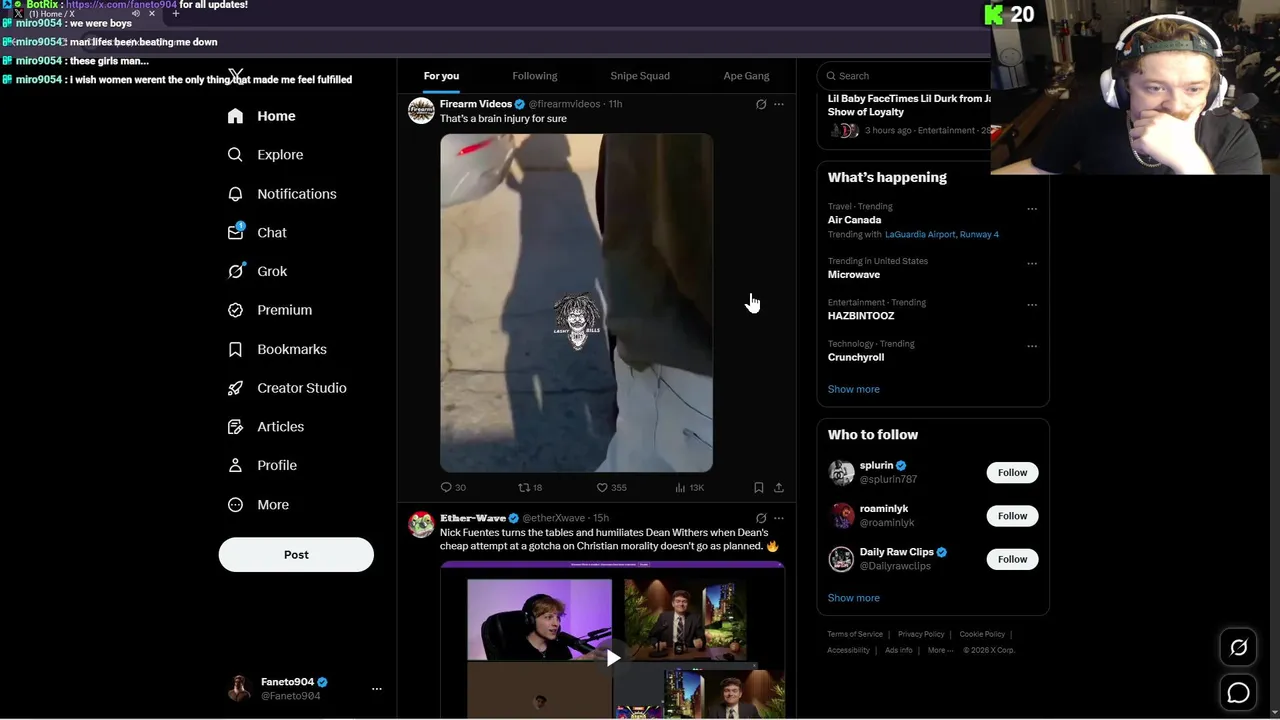Open Profile in the sidebar

[x=262, y=465]
